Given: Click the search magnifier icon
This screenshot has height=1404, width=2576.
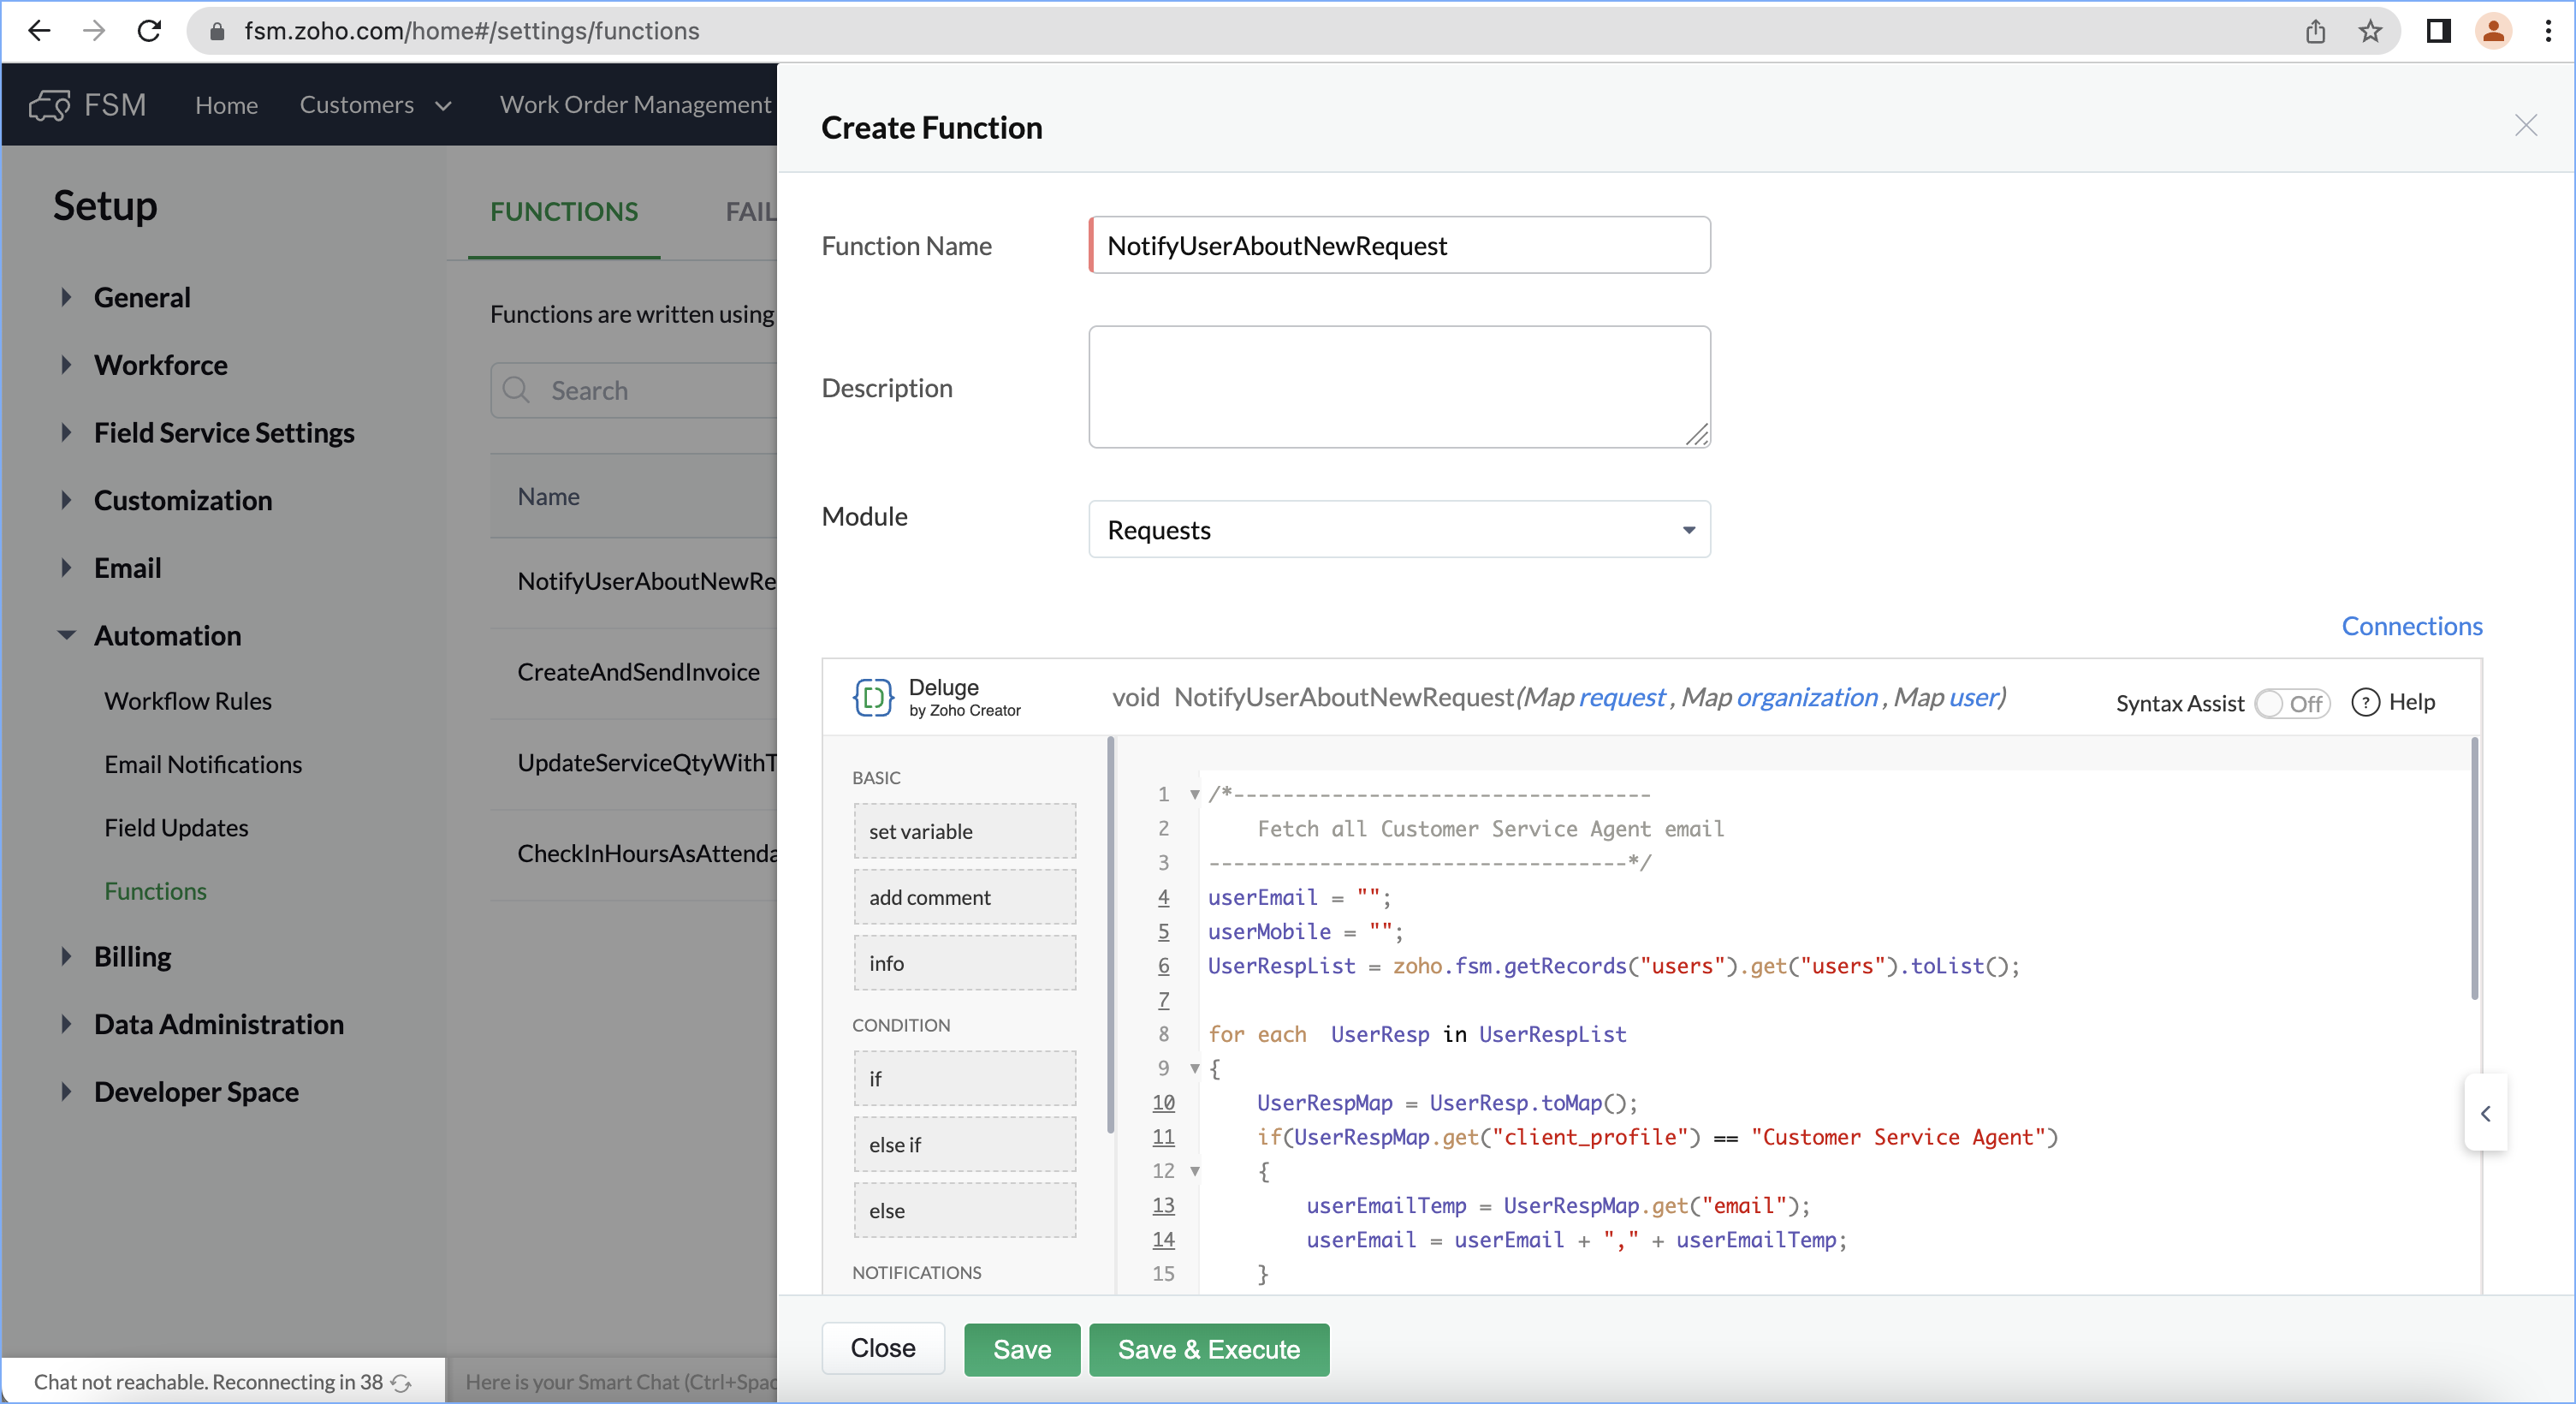Looking at the screenshot, I should [516, 390].
